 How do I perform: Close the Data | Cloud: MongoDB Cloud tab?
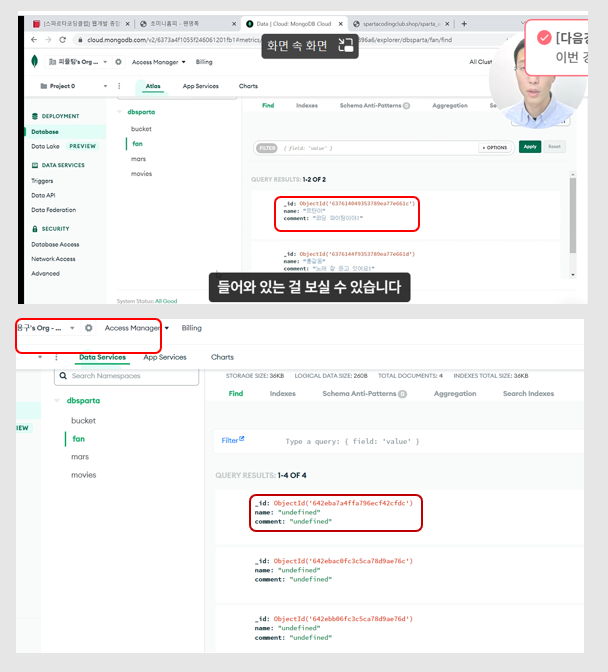click(x=341, y=24)
